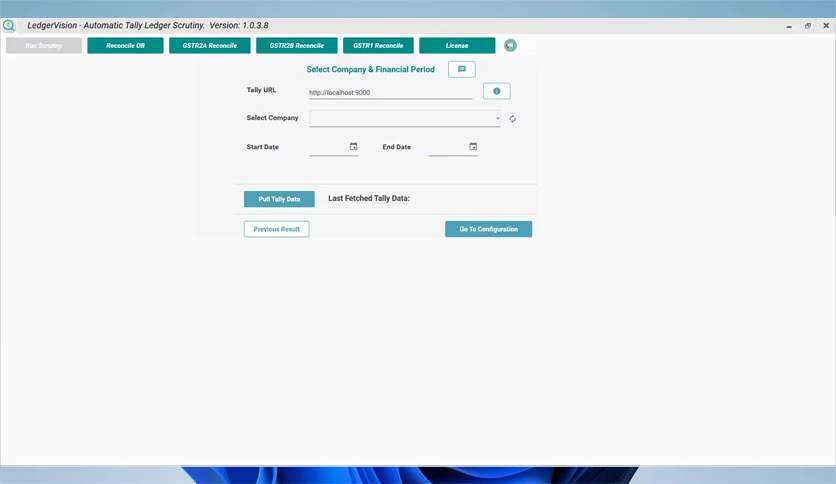Image resolution: width=836 pixels, height=484 pixels.
Task: Click the megaphone announcement icon
Action: tap(510, 45)
